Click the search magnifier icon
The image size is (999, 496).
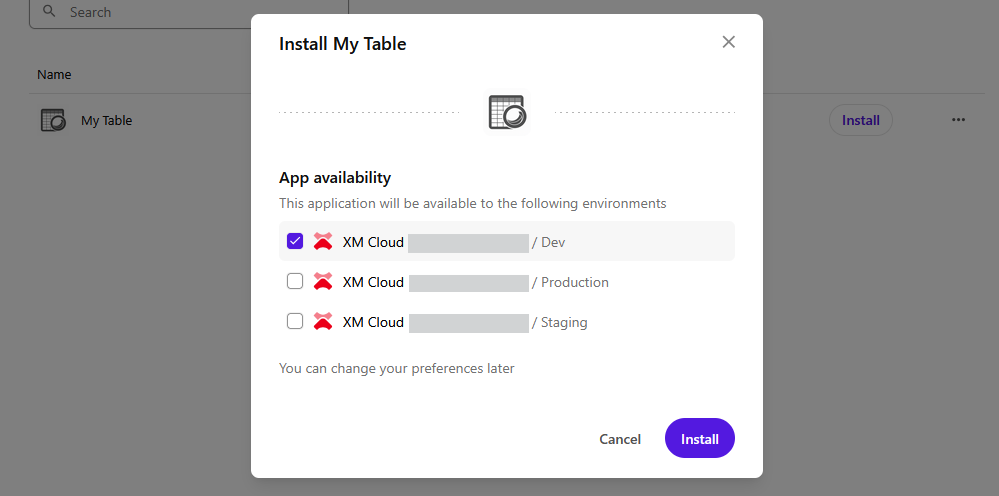coord(49,13)
